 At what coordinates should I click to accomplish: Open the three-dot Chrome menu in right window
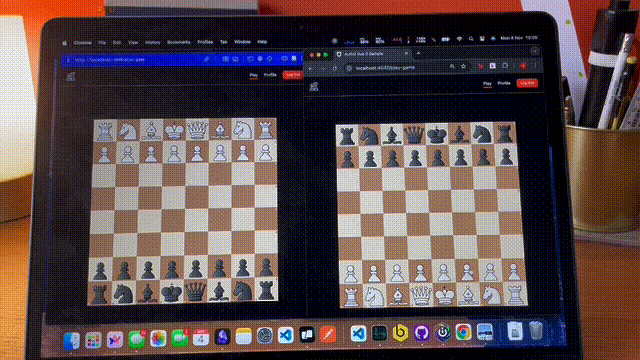click(x=535, y=65)
